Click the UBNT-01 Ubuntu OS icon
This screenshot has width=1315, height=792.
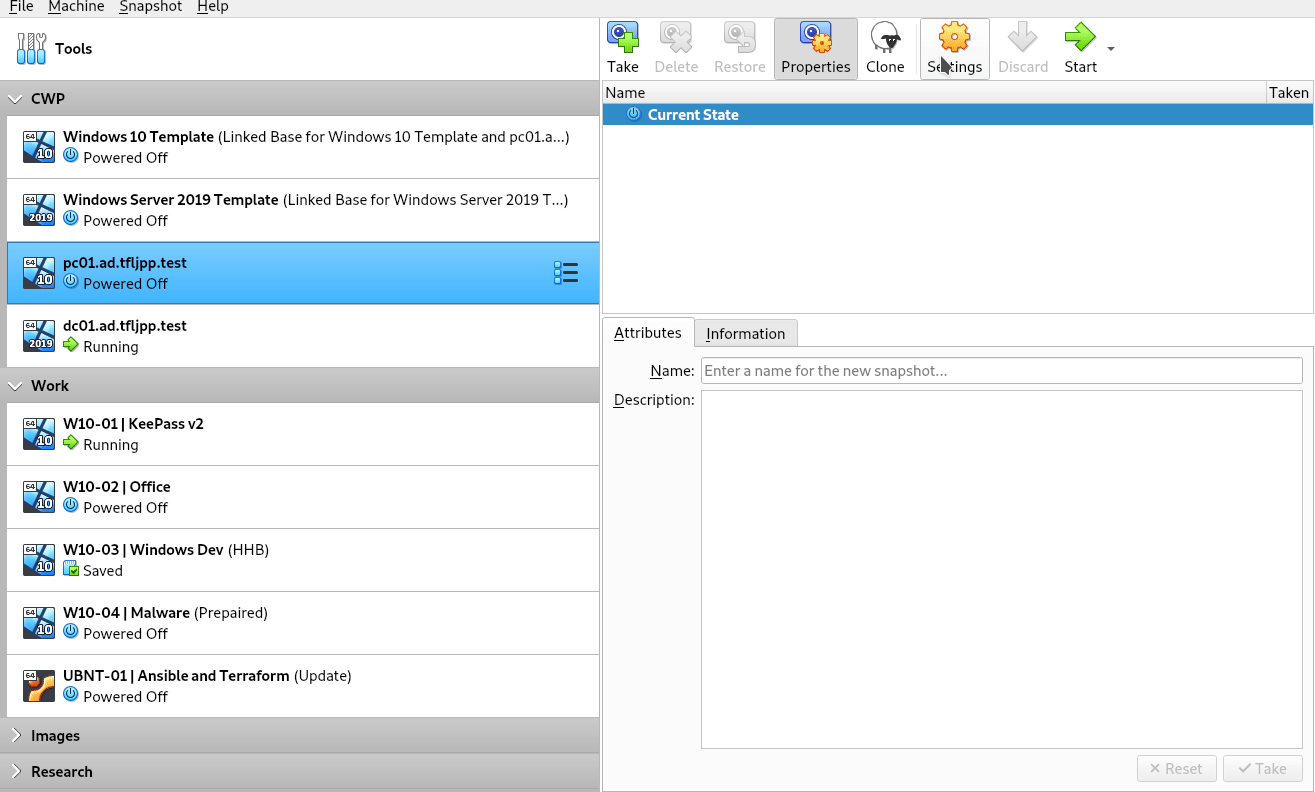click(x=39, y=686)
